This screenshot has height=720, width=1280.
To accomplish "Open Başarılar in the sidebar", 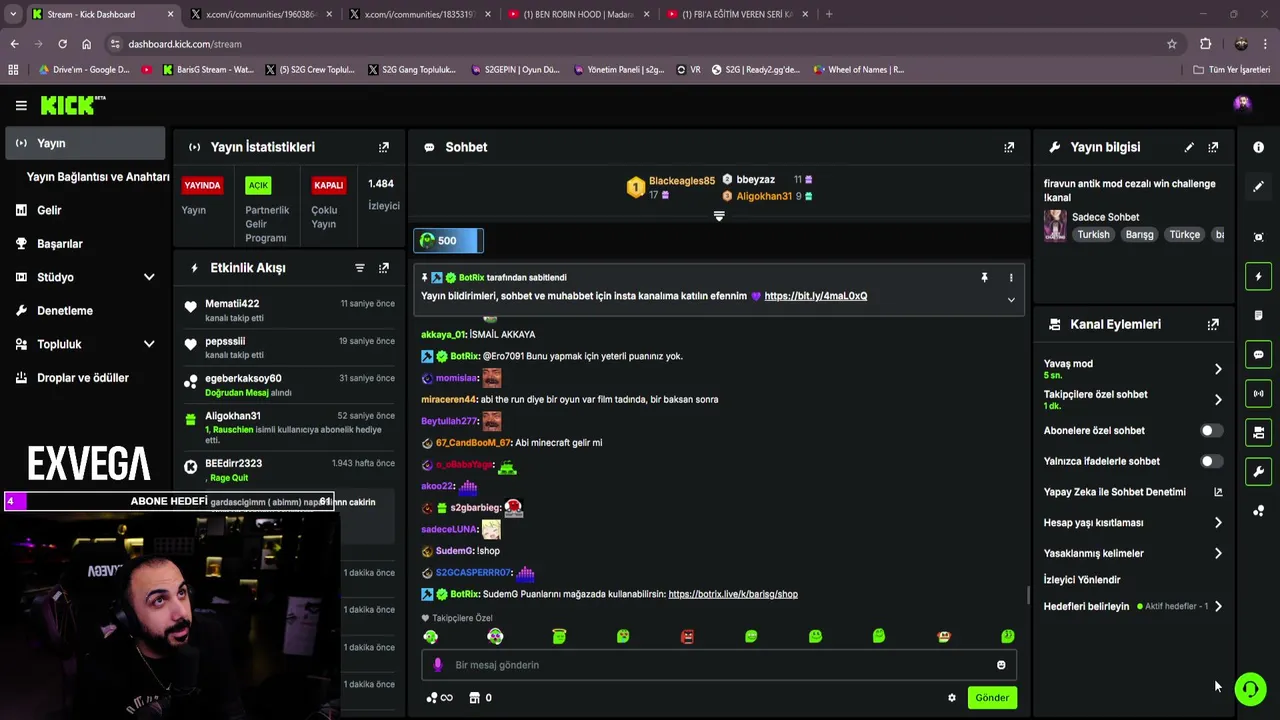I will (x=60, y=244).
